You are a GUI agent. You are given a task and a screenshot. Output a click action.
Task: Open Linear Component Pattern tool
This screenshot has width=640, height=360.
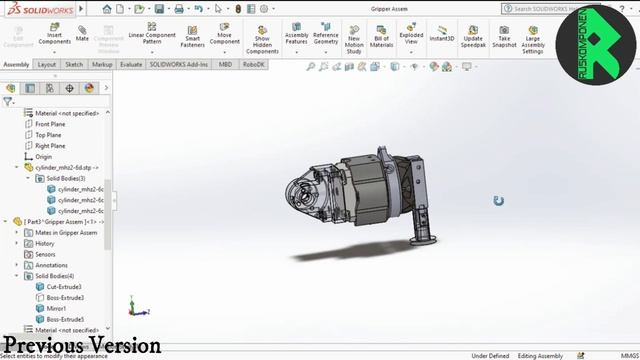[x=152, y=33]
